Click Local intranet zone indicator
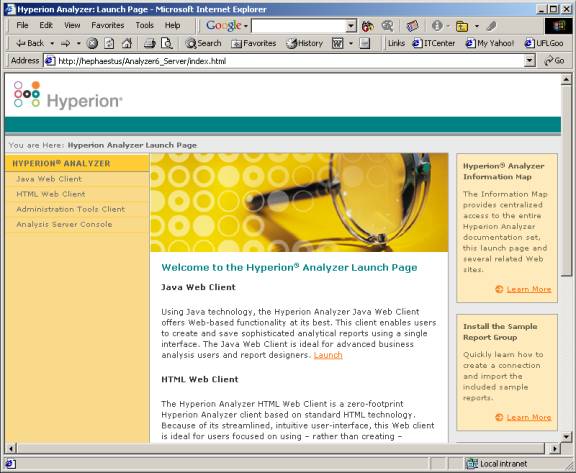Screen dimensions: 576x473 (497, 463)
